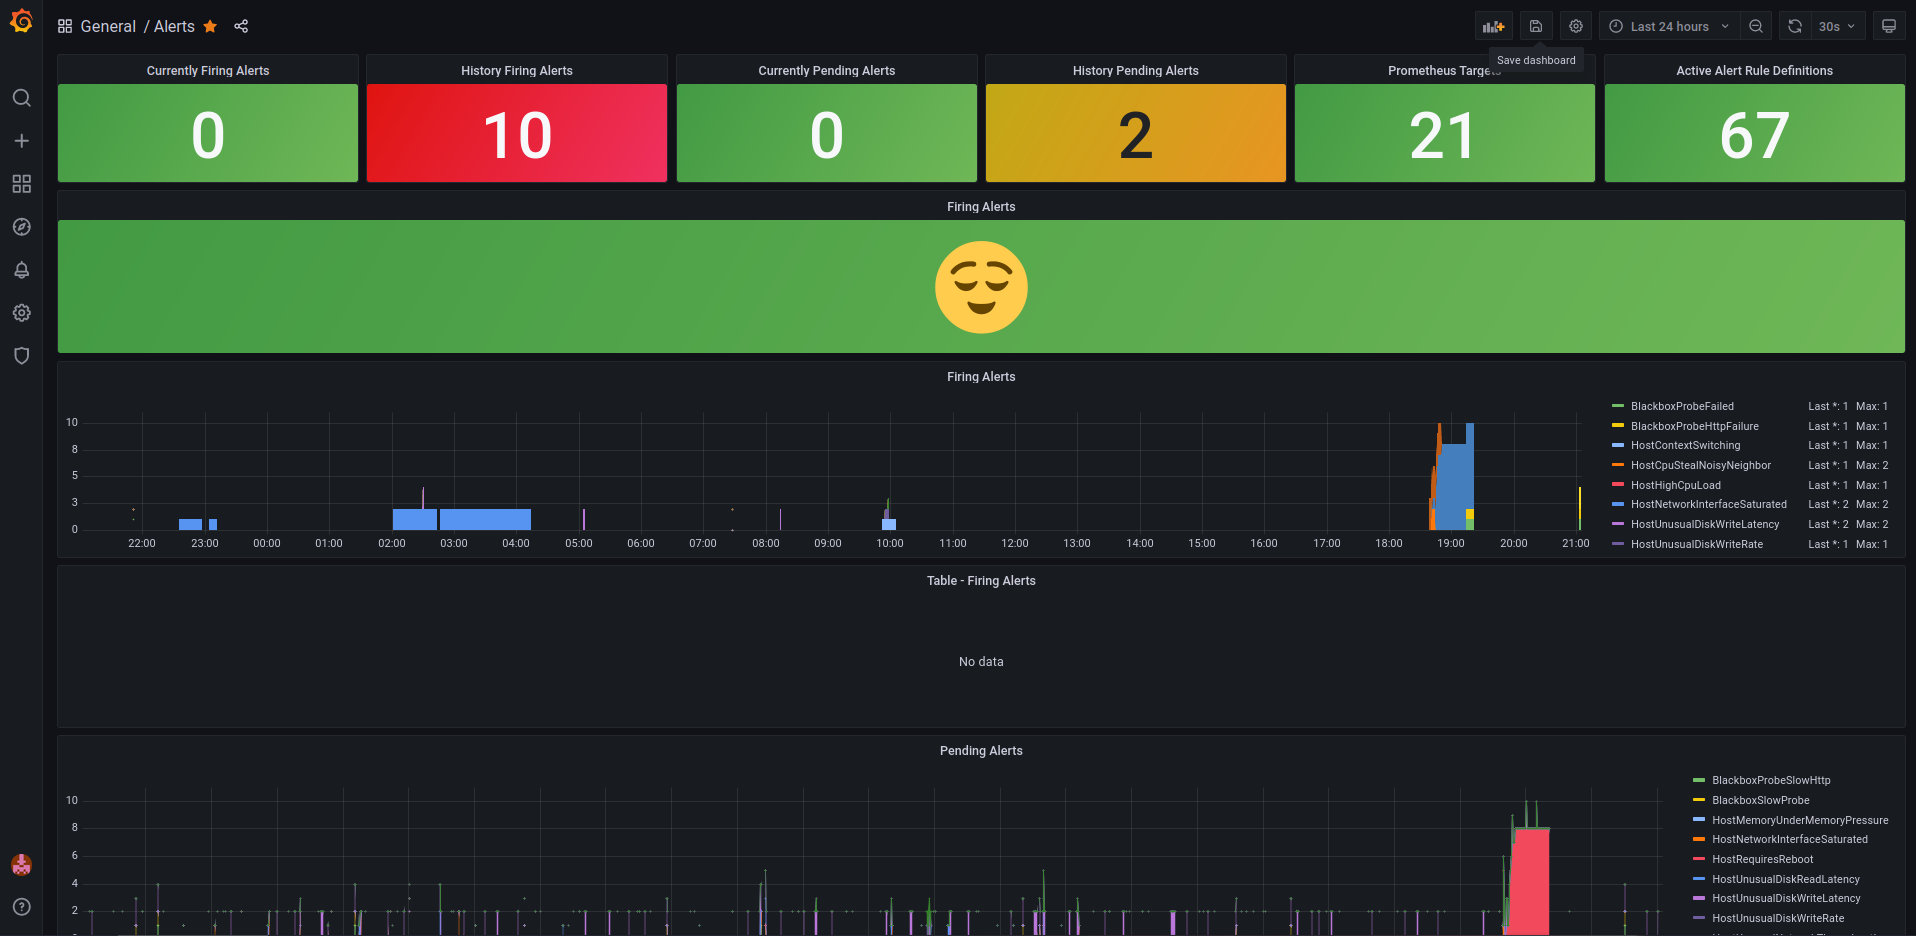Zoom out the time range
Viewport: 1916px width, 936px height.
[x=1756, y=27]
